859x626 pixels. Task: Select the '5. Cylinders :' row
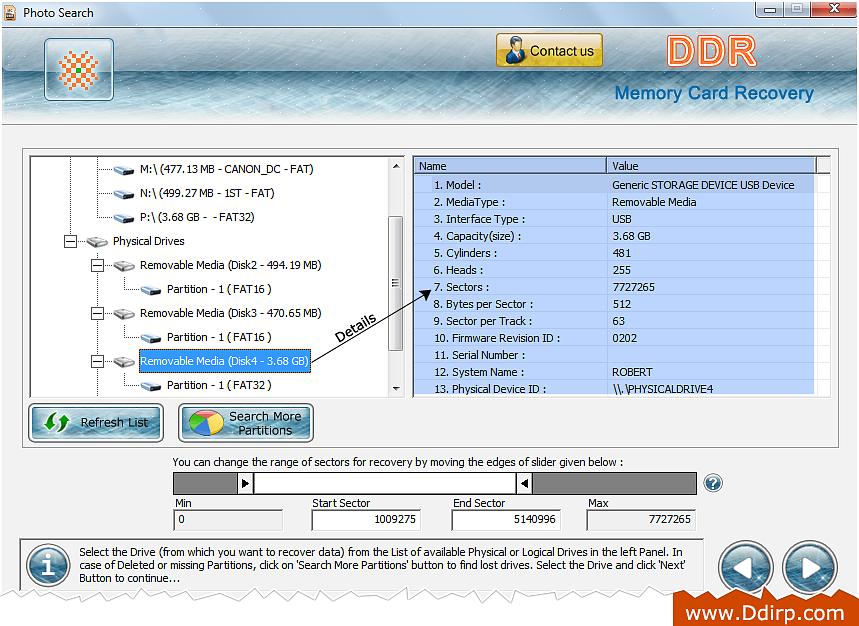(x=614, y=253)
